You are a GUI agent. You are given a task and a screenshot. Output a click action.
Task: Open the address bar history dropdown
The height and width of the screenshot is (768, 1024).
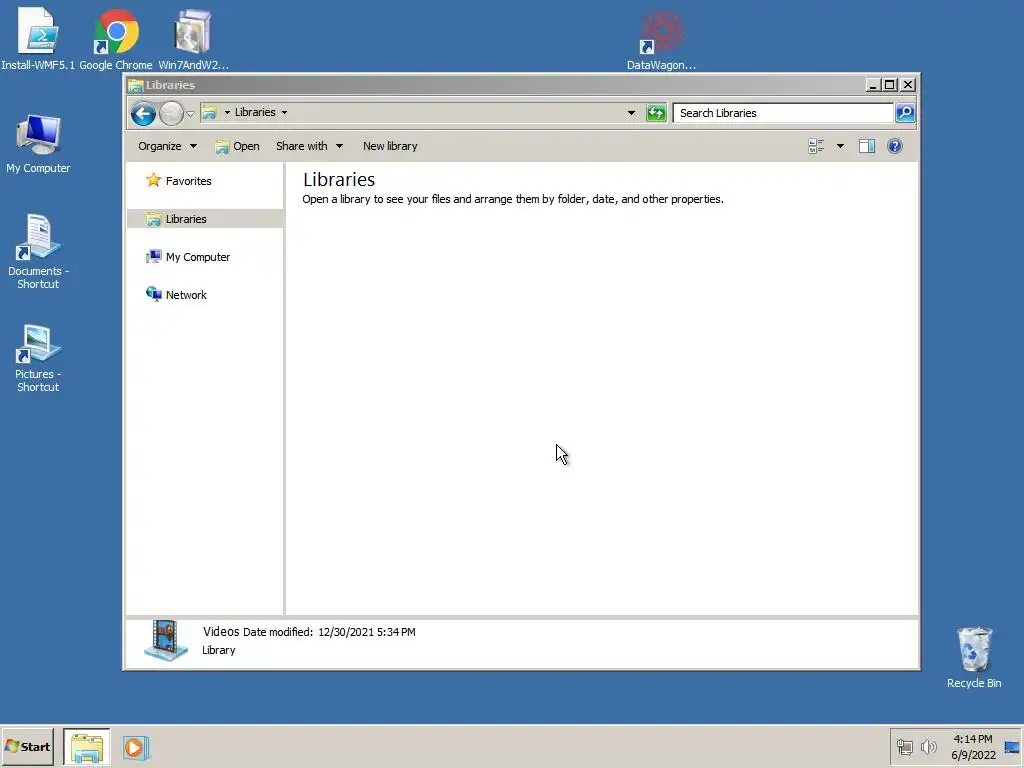click(631, 113)
